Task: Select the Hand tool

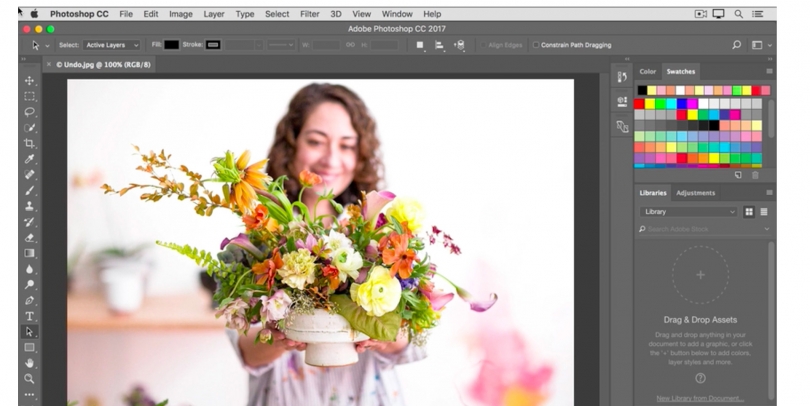Action: tap(29, 363)
